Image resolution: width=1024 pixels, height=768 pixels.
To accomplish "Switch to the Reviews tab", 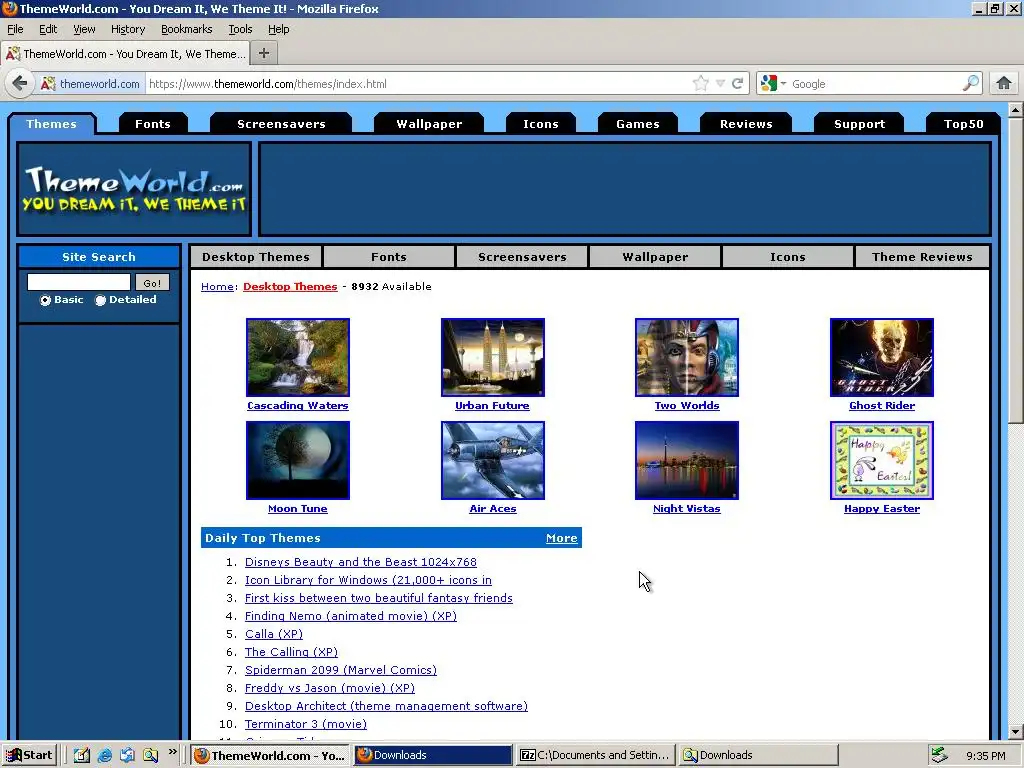I will (746, 124).
